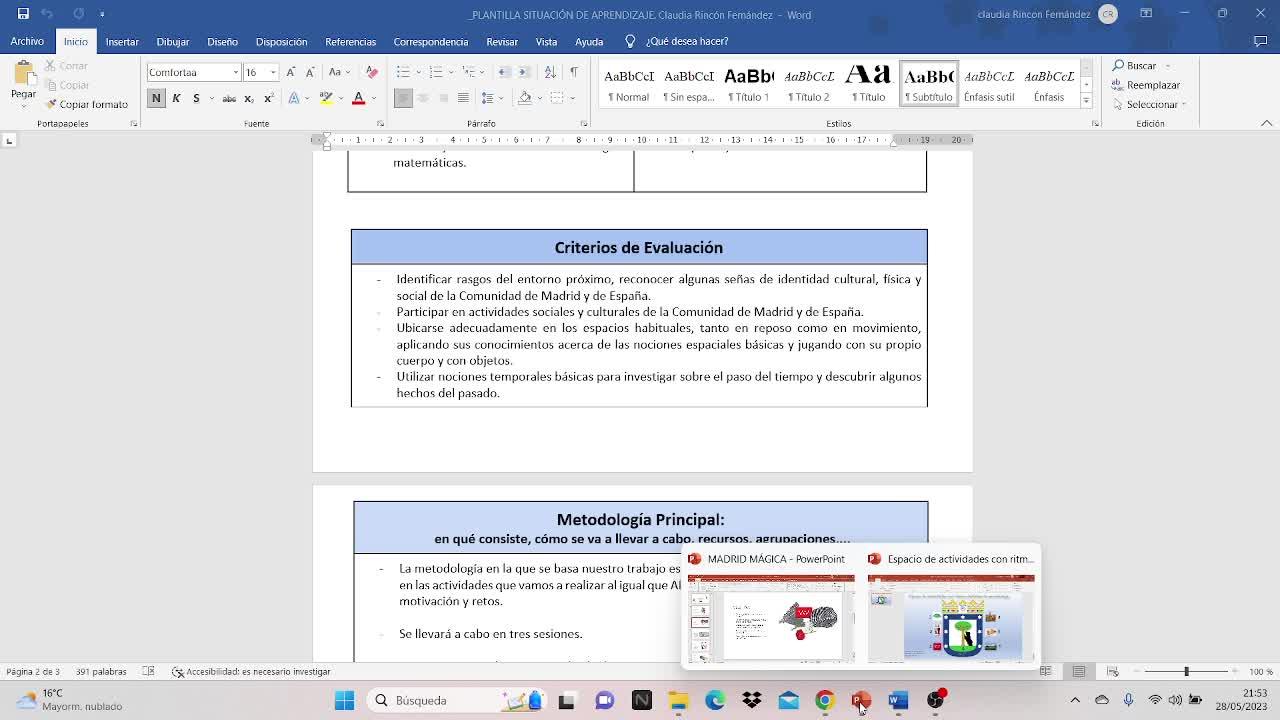Click the subscript icon
The width and height of the screenshot is (1280, 720).
249,98
